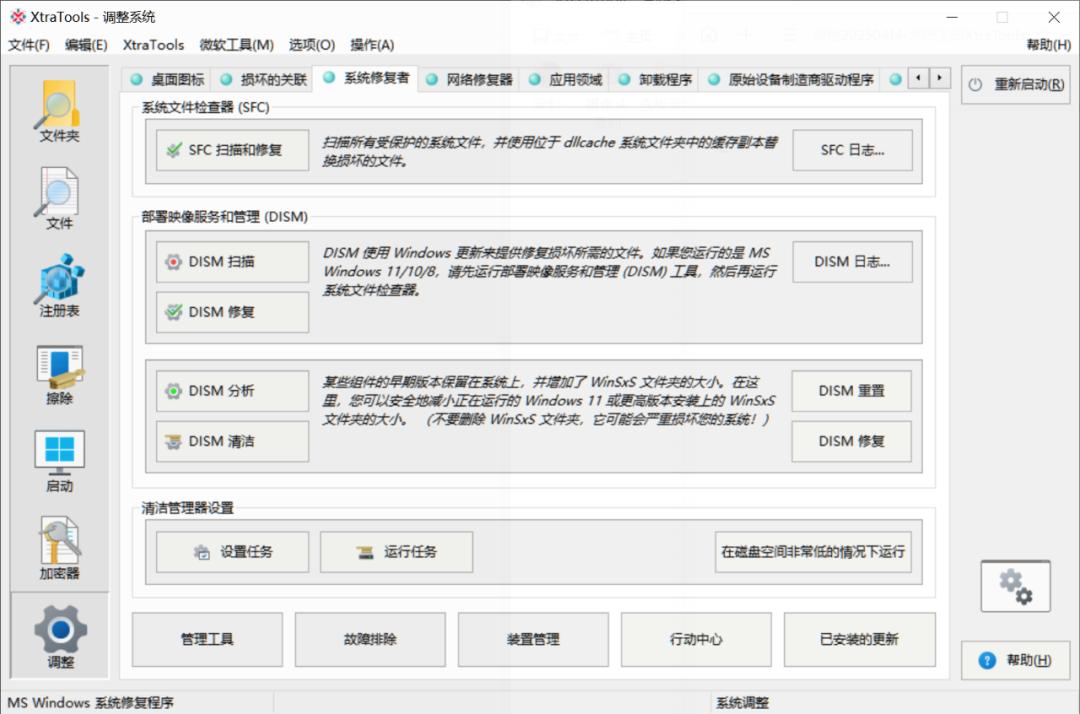Click 重新启动(R) in the top right
Viewport: 1080px width, 714px height.
coord(1015,85)
